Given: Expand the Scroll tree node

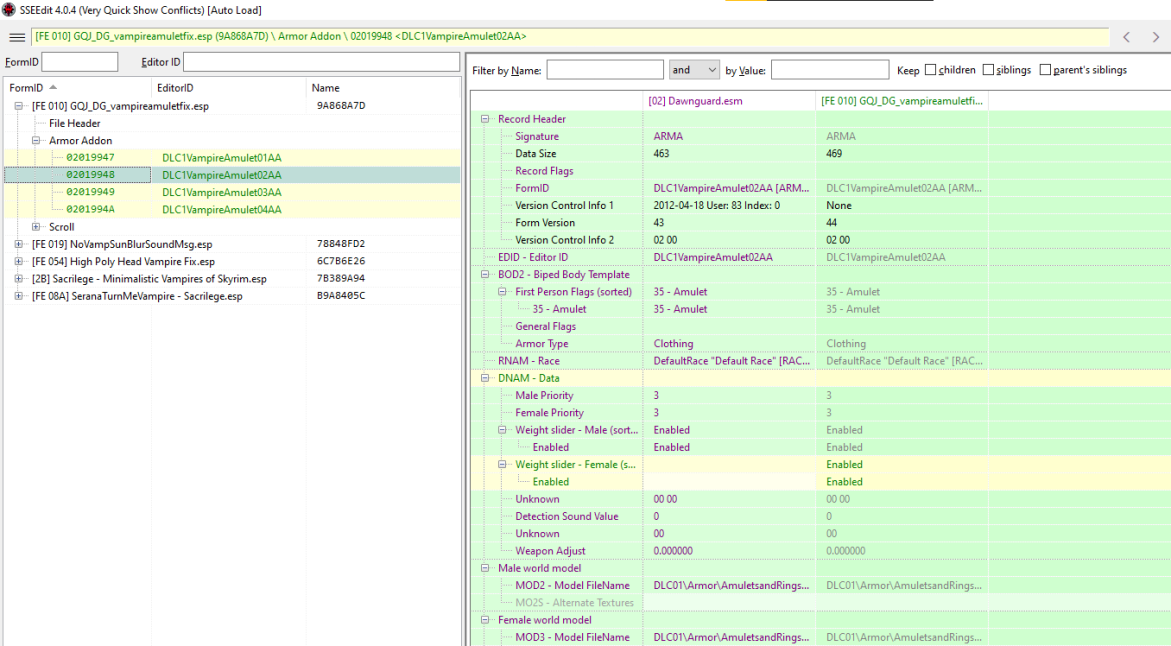Looking at the screenshot, I should pyautogui.click(x=37, y=226).
